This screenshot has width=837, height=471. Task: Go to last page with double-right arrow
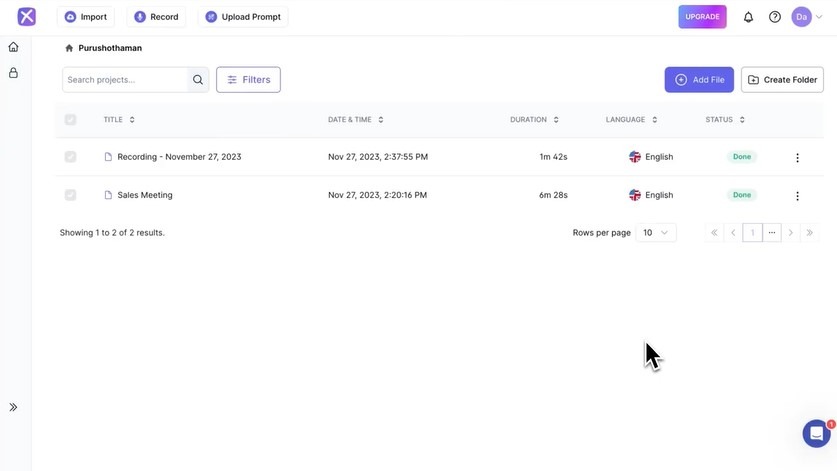810,233
